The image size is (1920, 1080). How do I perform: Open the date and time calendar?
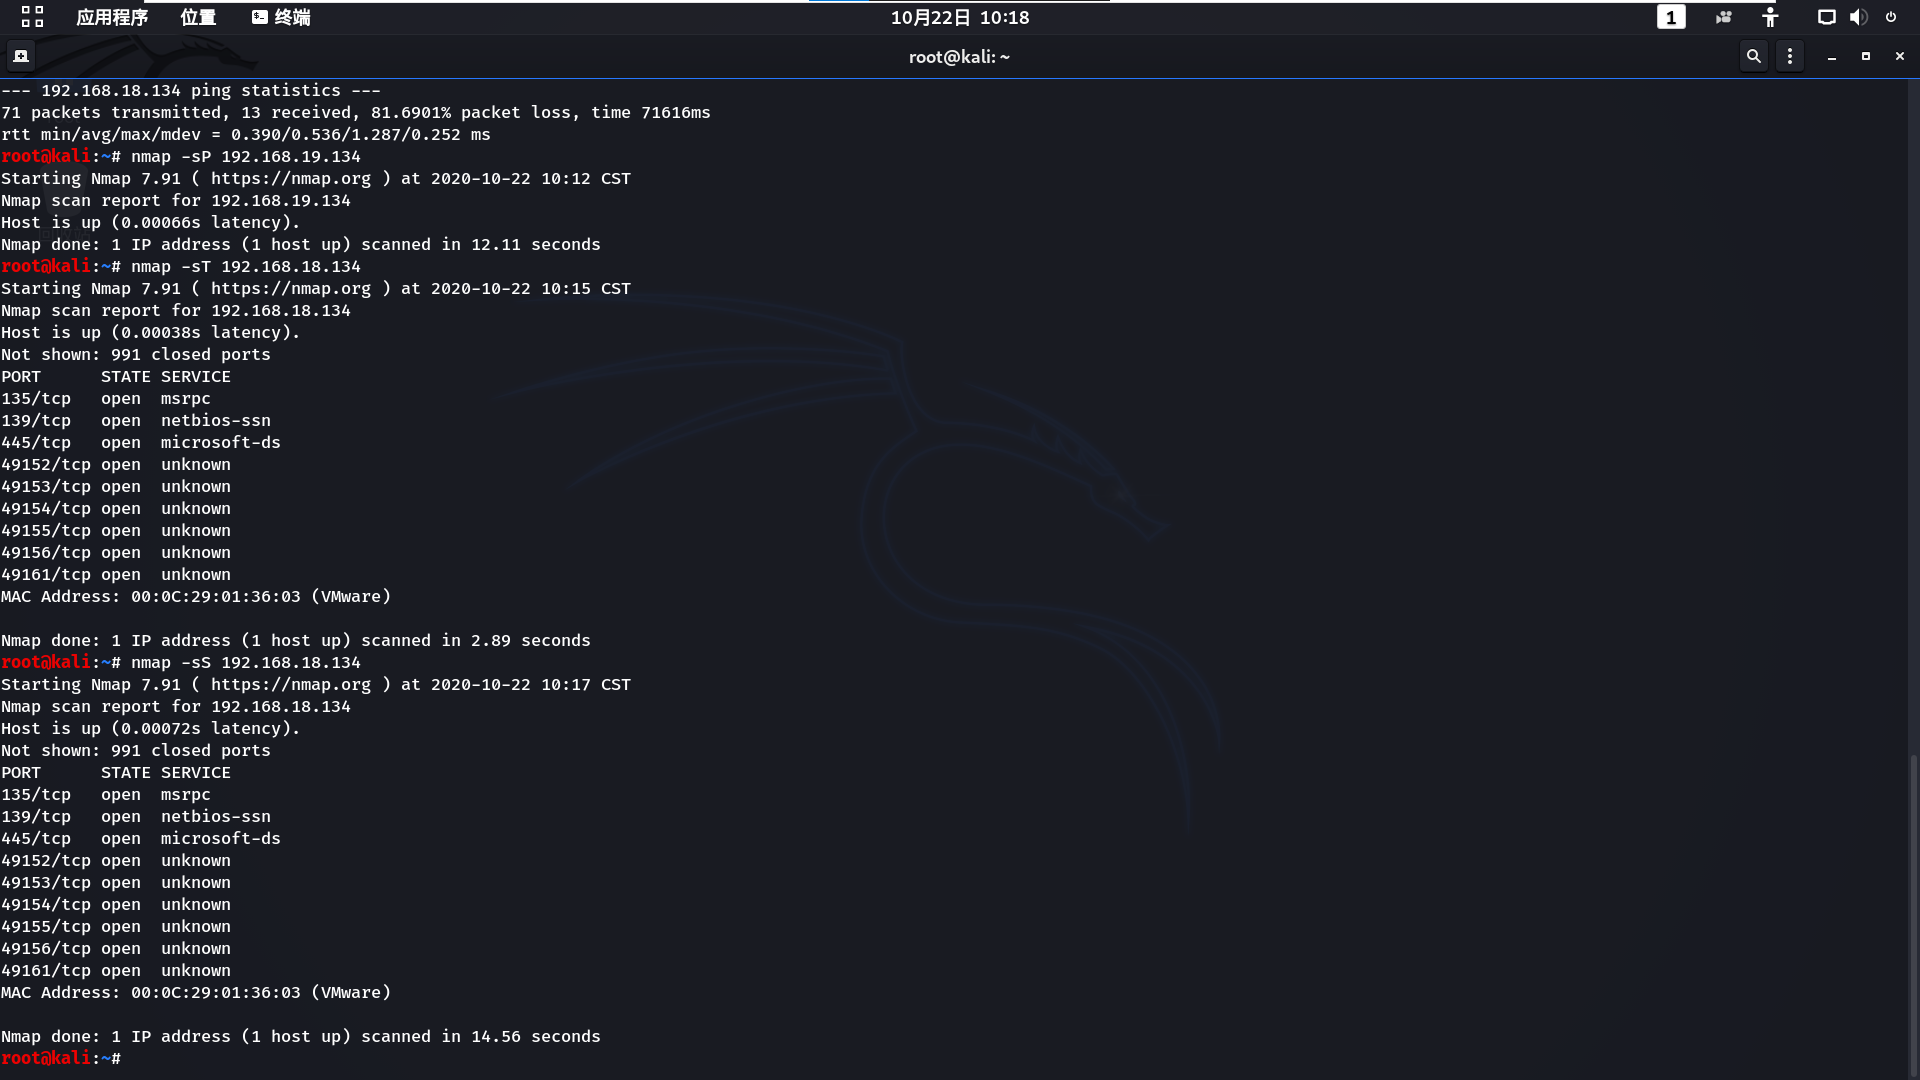pyautogui.click(x=959, y=17)
